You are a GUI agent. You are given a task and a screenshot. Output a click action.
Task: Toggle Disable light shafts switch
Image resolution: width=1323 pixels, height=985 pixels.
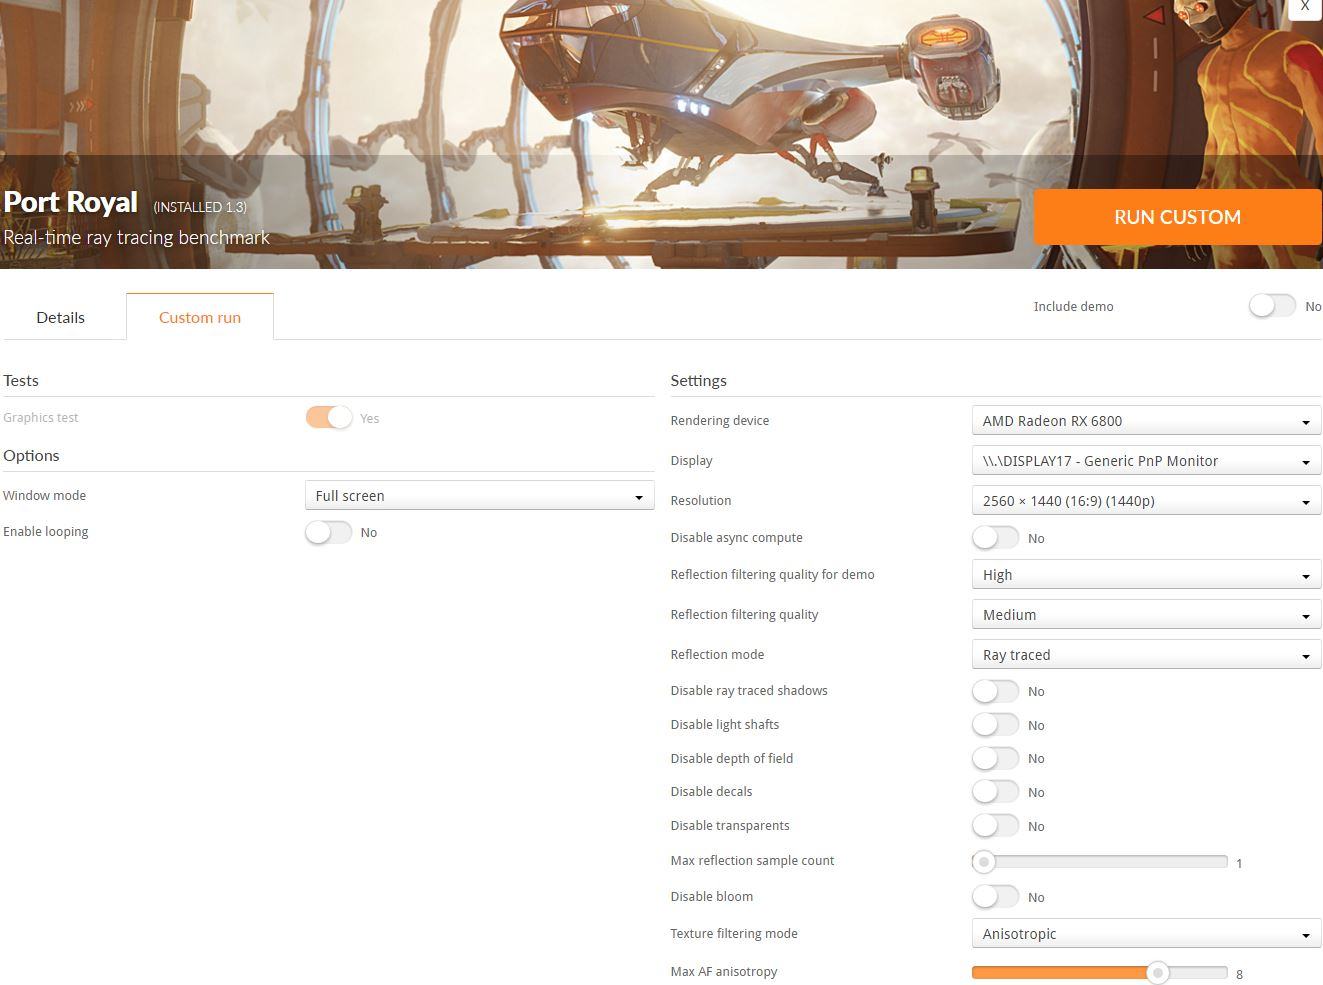(995, 725)
